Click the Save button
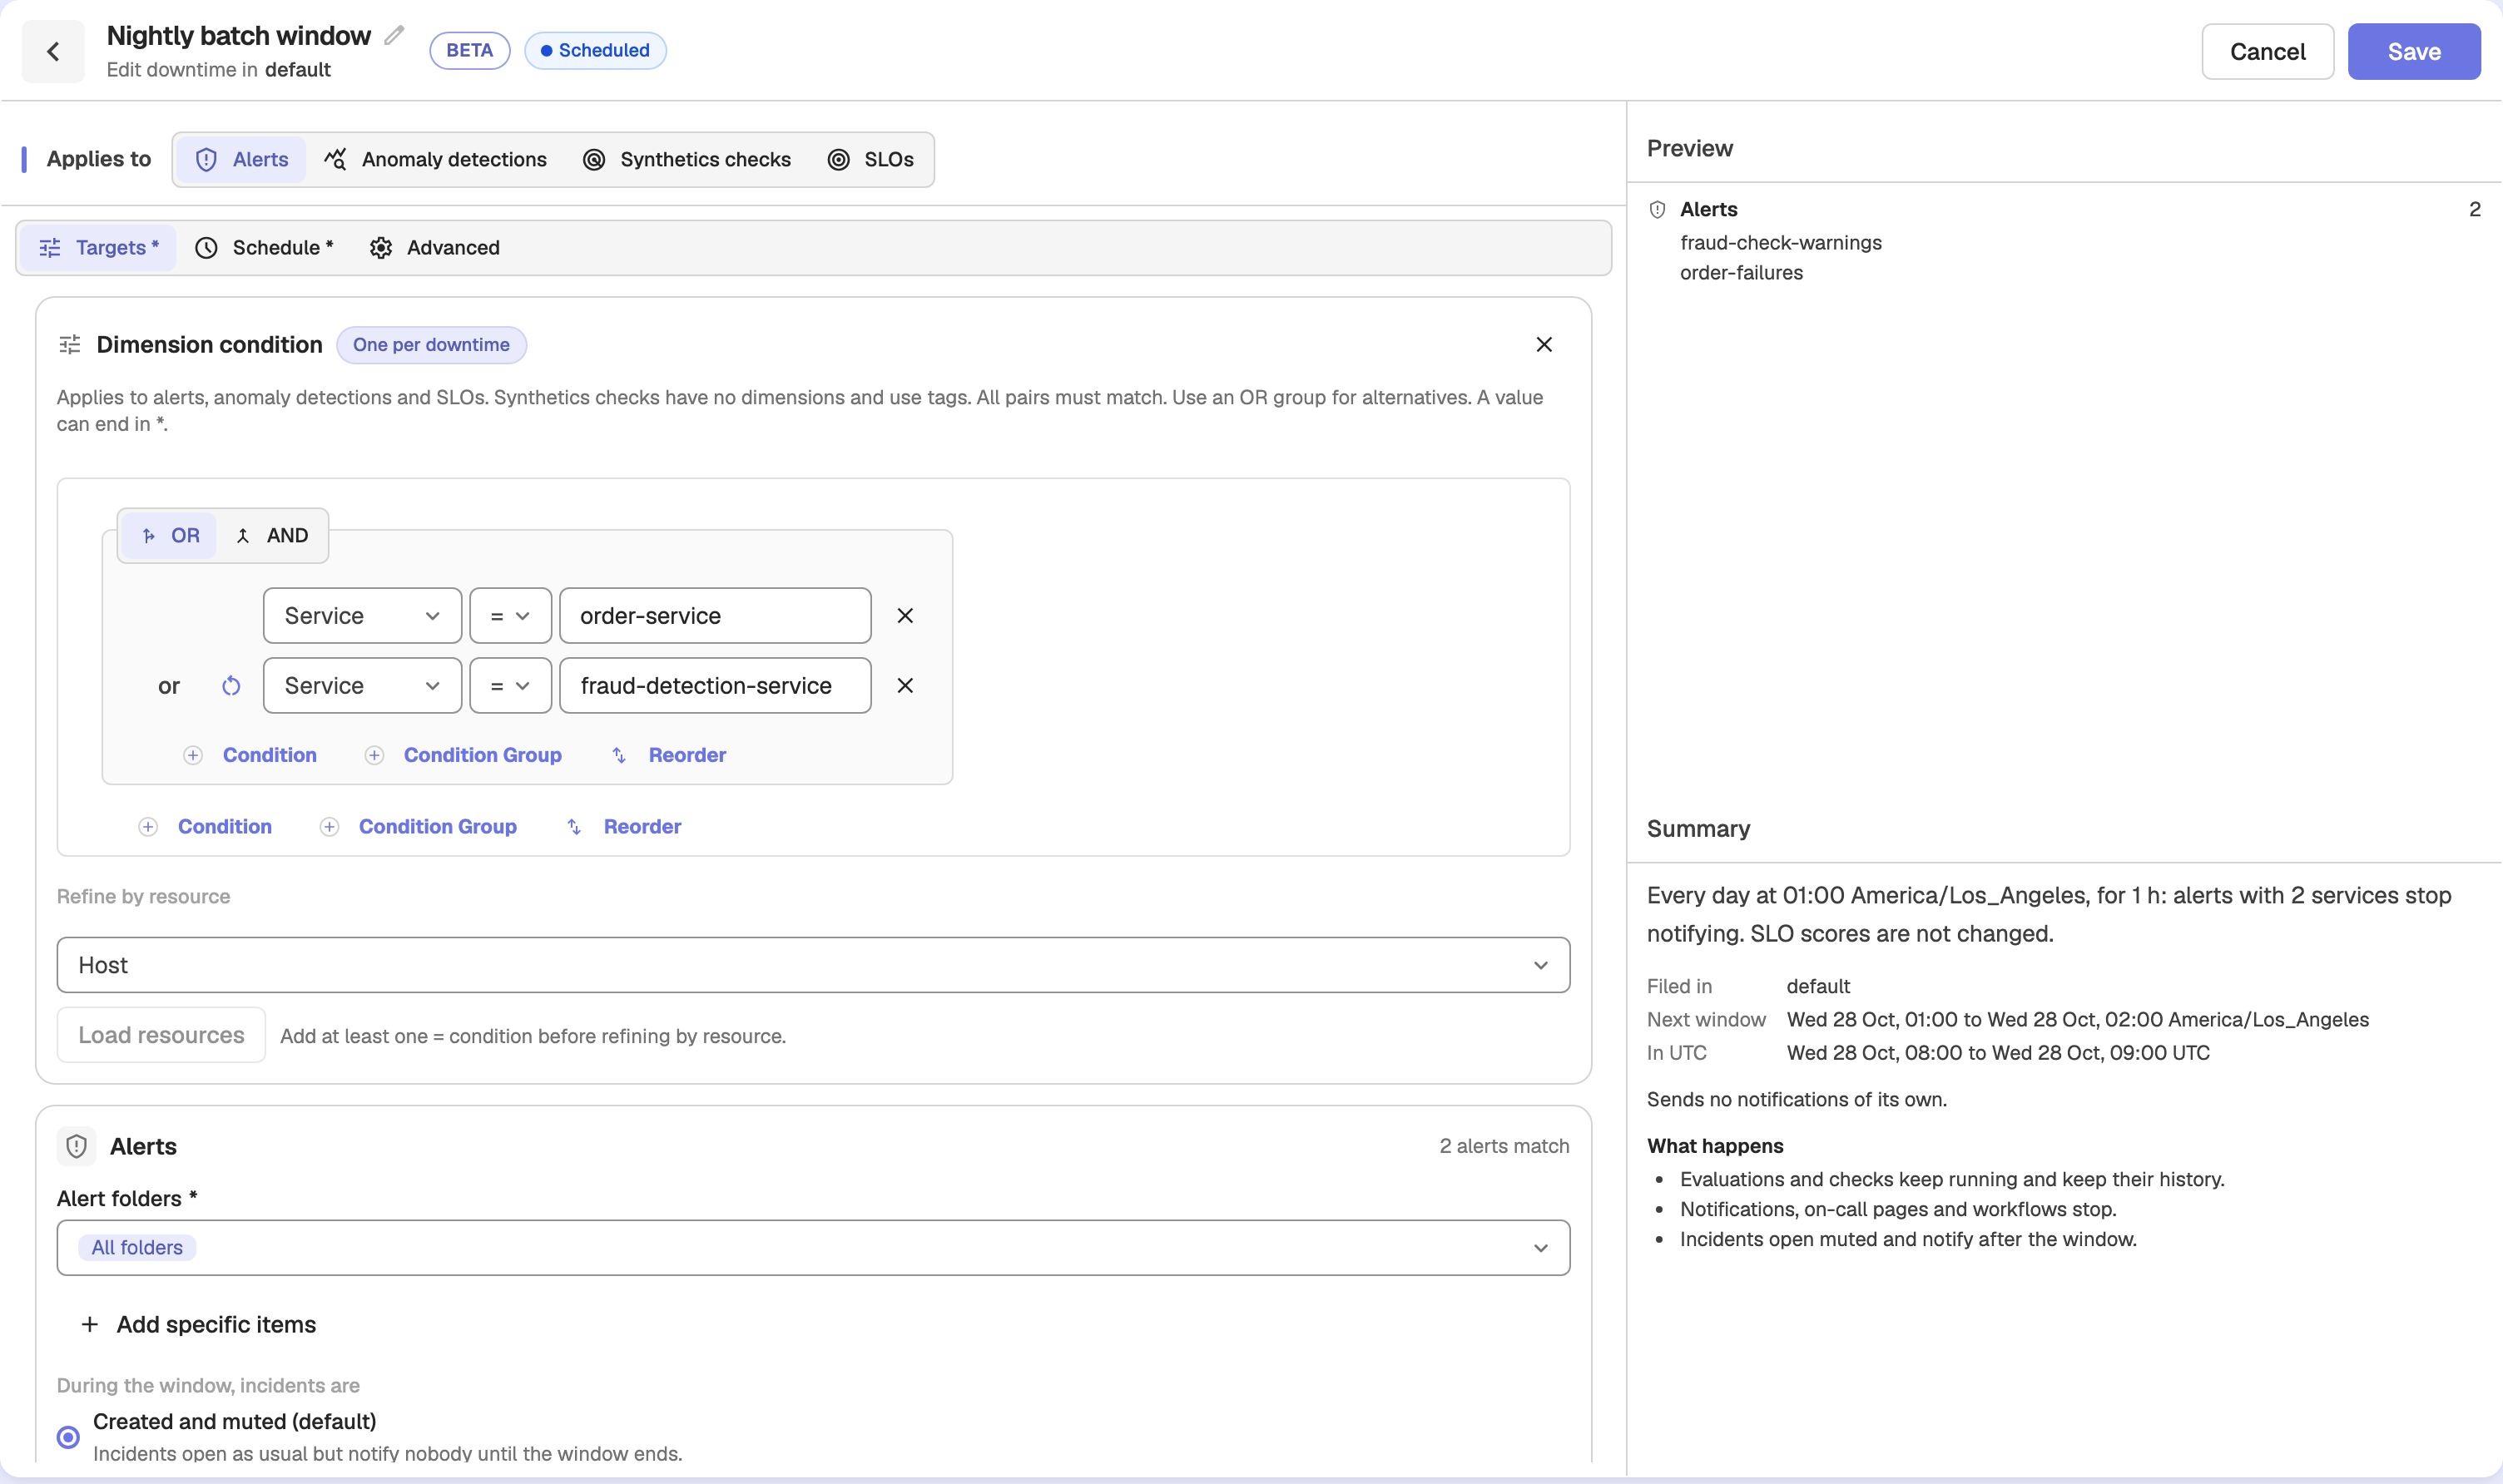 click(2413, 52)
